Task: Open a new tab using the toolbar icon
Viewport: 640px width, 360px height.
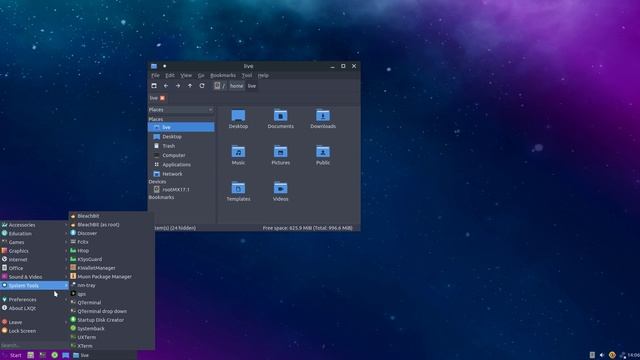Action: tap(154, 86)
